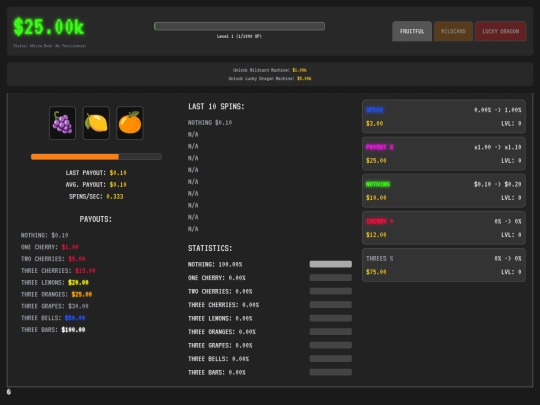Buy the SPEED upgrade for $3.00
Screen dimensions: 540x405
point(444,116)
